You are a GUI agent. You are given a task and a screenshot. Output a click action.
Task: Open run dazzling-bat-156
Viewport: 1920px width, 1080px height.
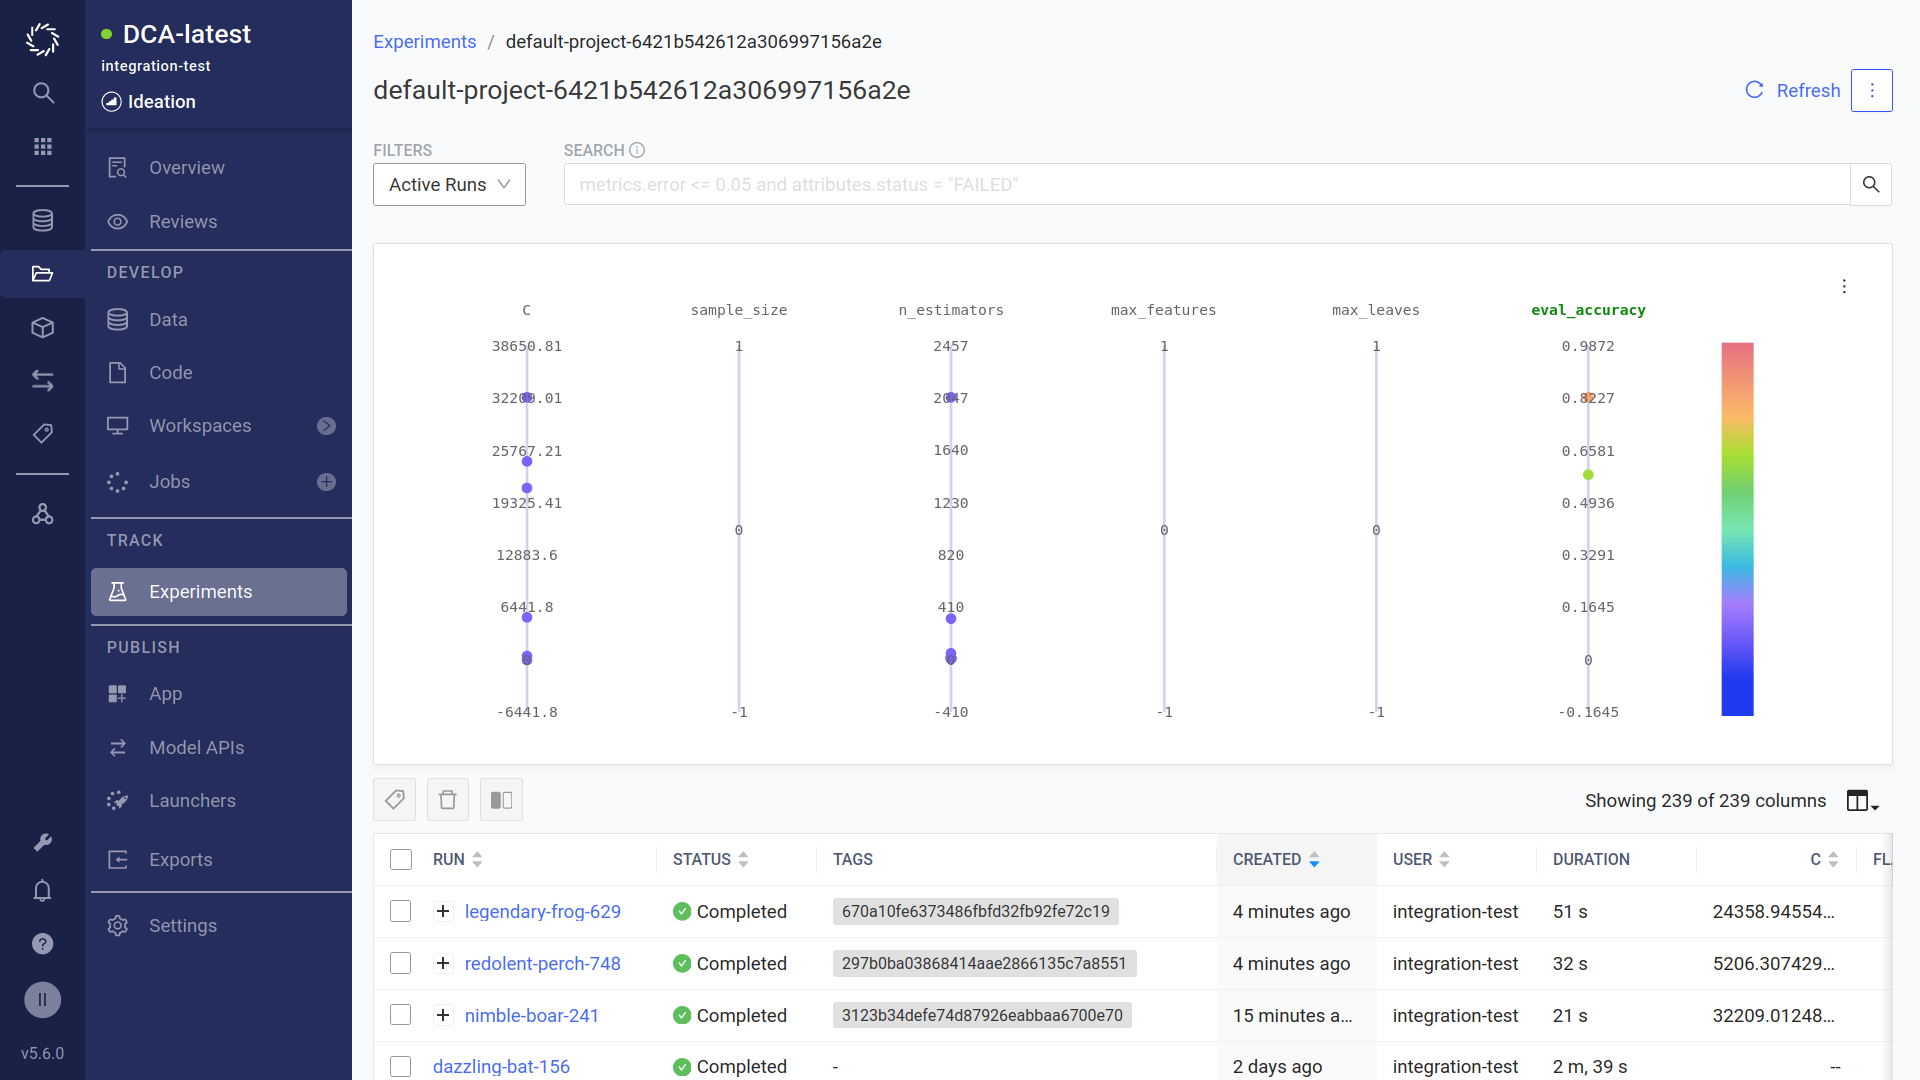pos(501,1066)
